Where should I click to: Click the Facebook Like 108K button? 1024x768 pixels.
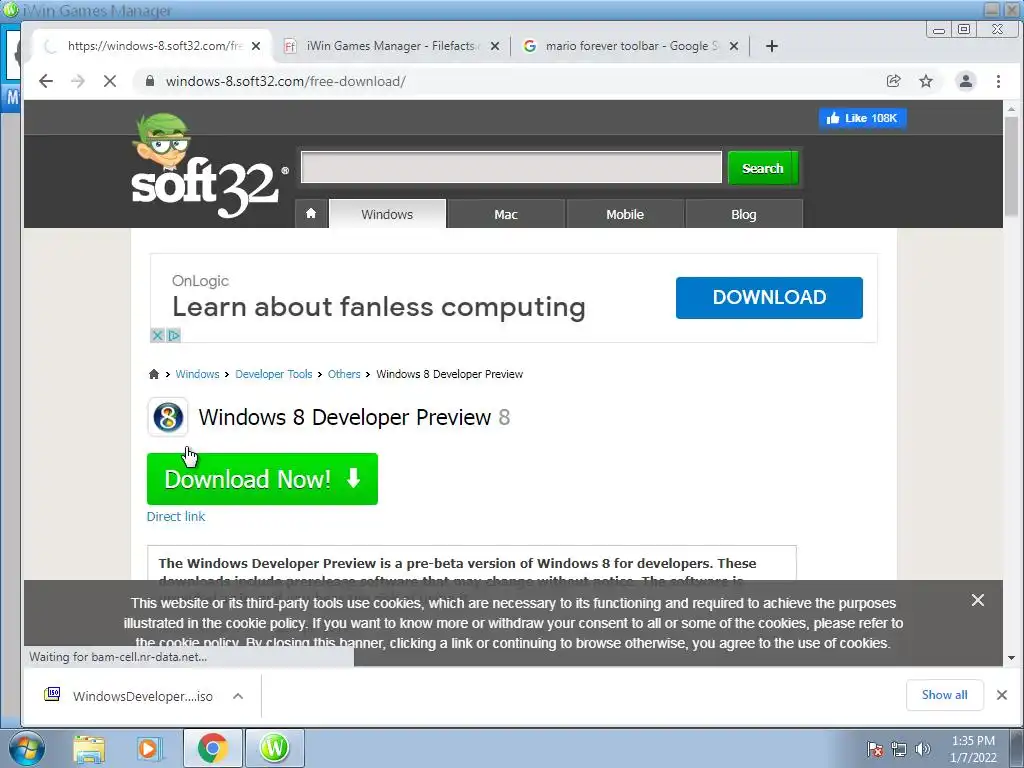(863, 118)
